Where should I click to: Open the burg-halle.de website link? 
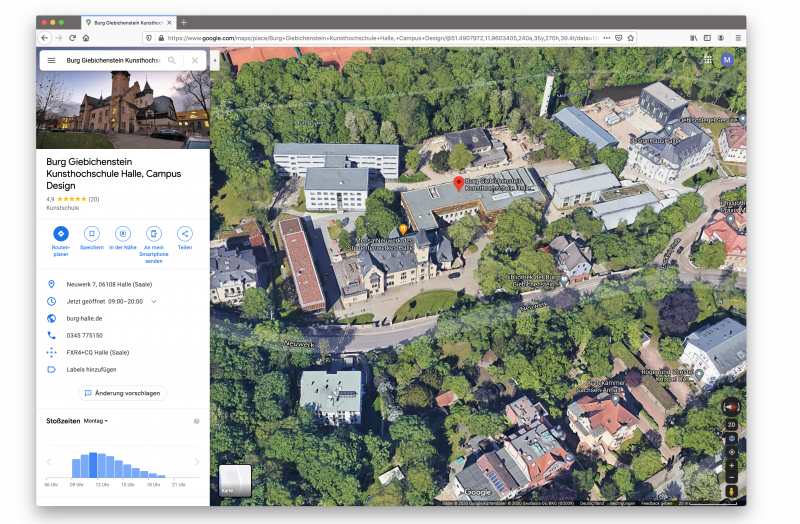(84, 318)
